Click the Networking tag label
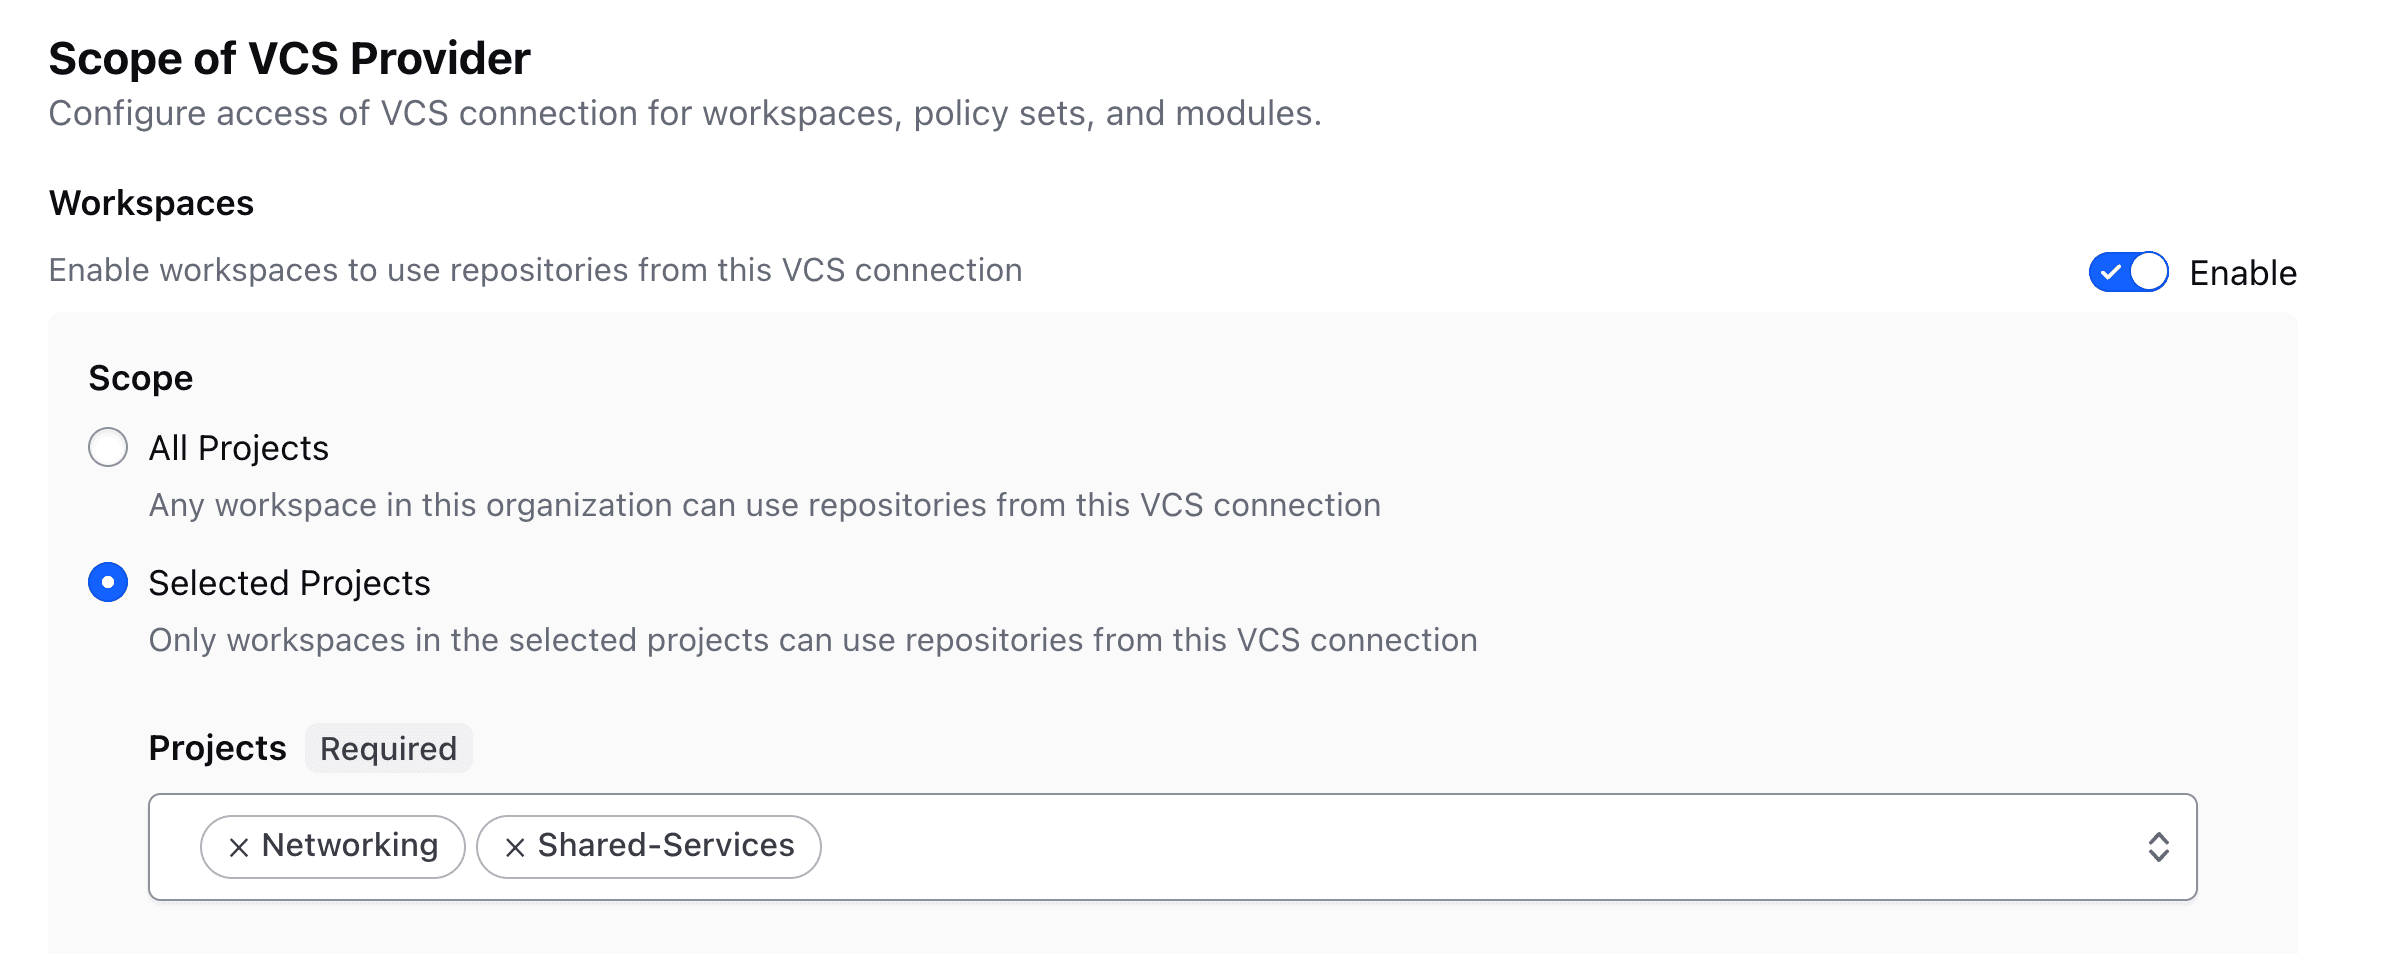The image size is (2400, 954). [350, 846]
